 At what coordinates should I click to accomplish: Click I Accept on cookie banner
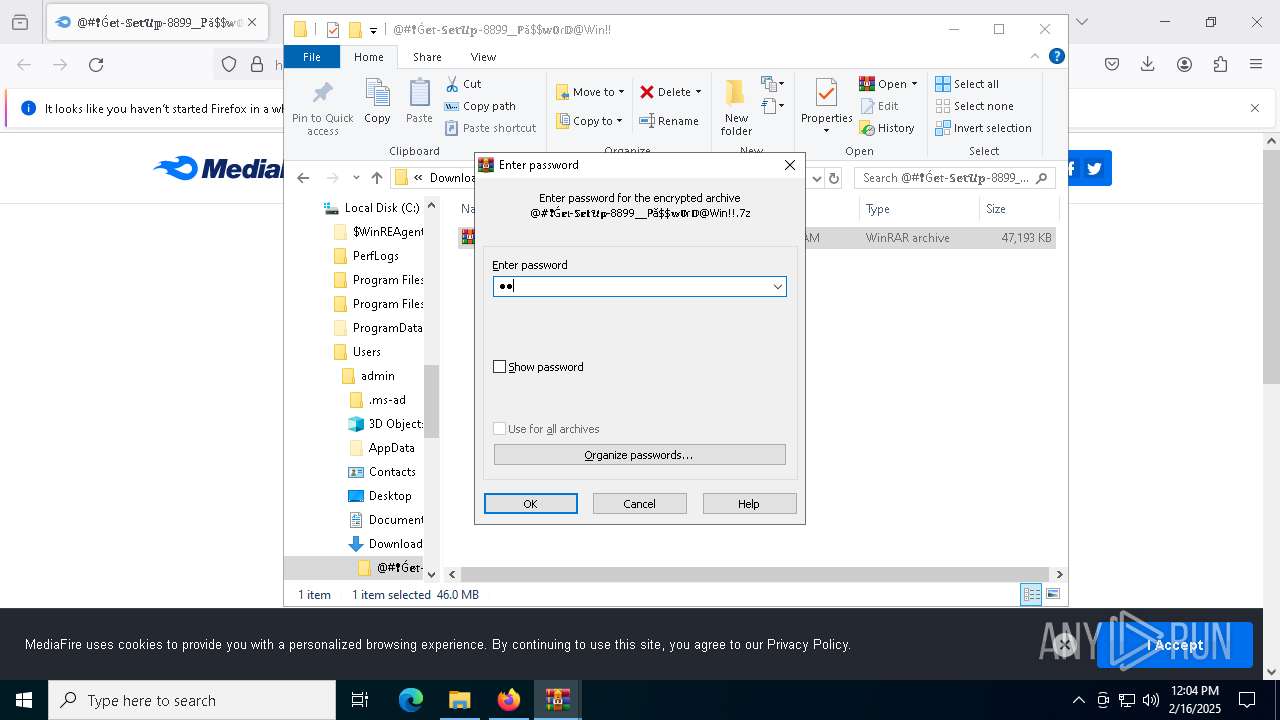click(x=1175, y=645)
